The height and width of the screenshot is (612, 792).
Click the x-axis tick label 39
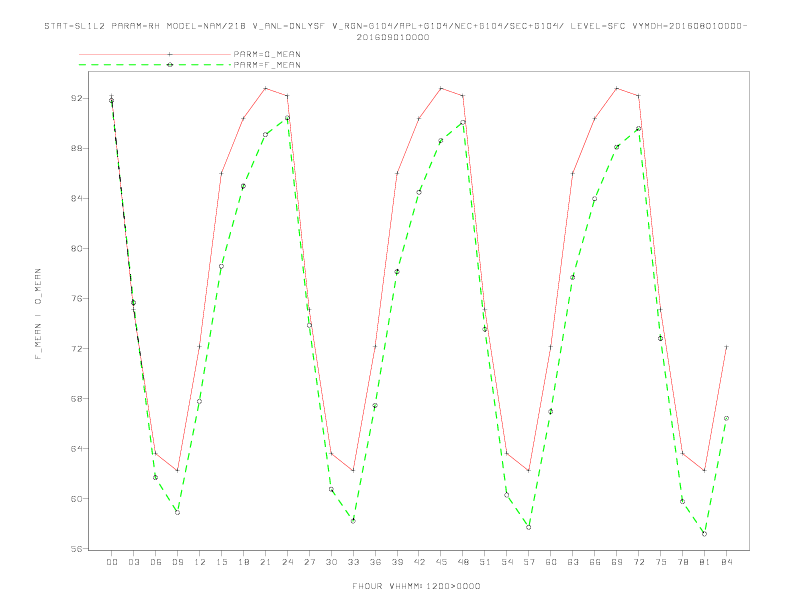pos(397,562)
